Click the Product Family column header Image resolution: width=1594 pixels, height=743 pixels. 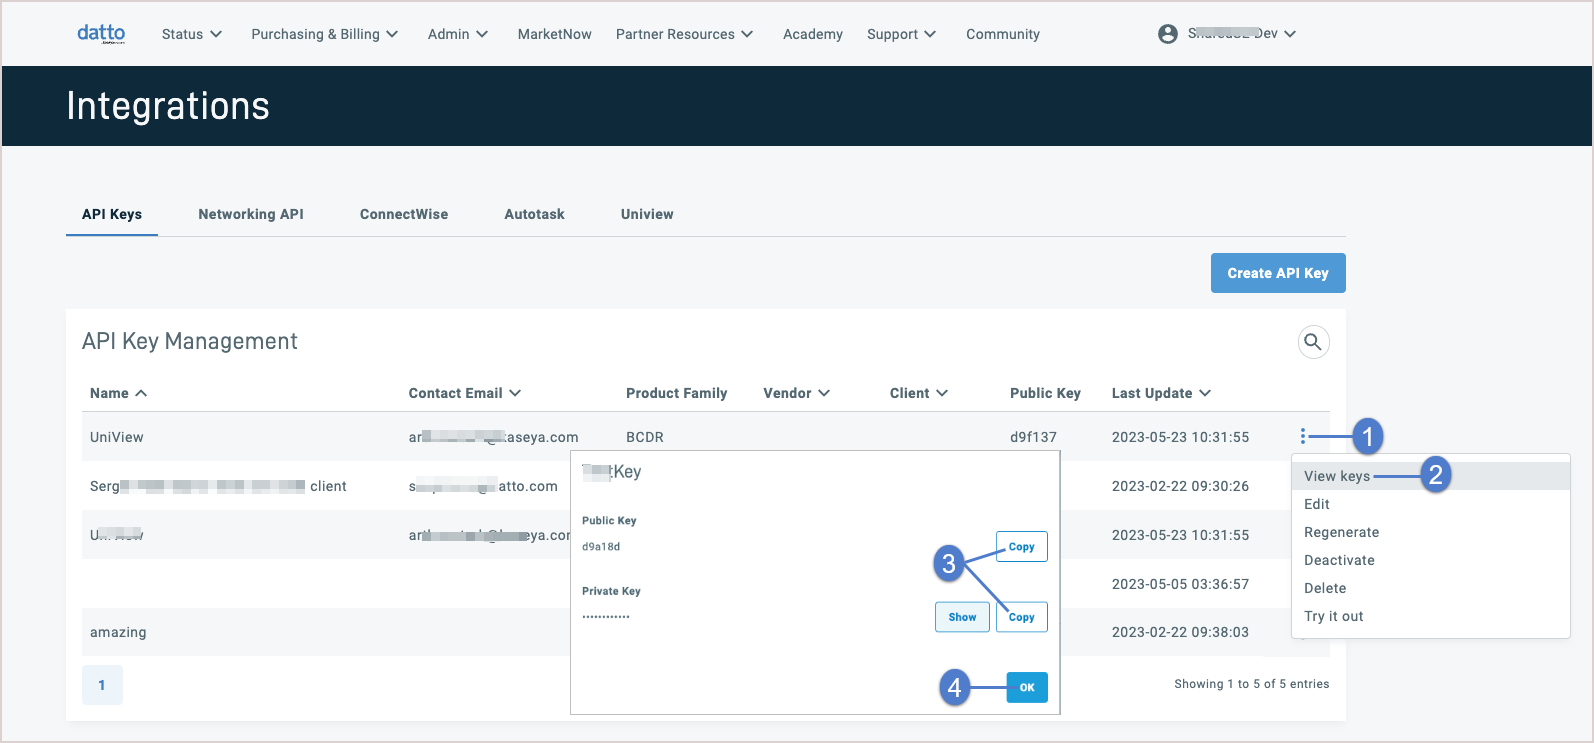[x=676, y=393]
